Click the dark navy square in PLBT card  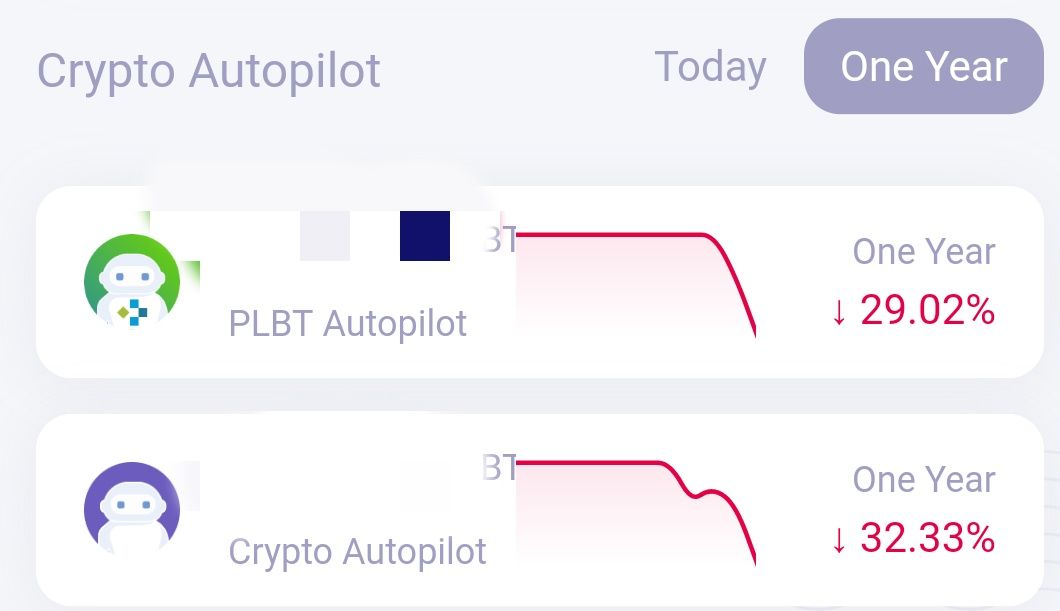pos(425,236)
